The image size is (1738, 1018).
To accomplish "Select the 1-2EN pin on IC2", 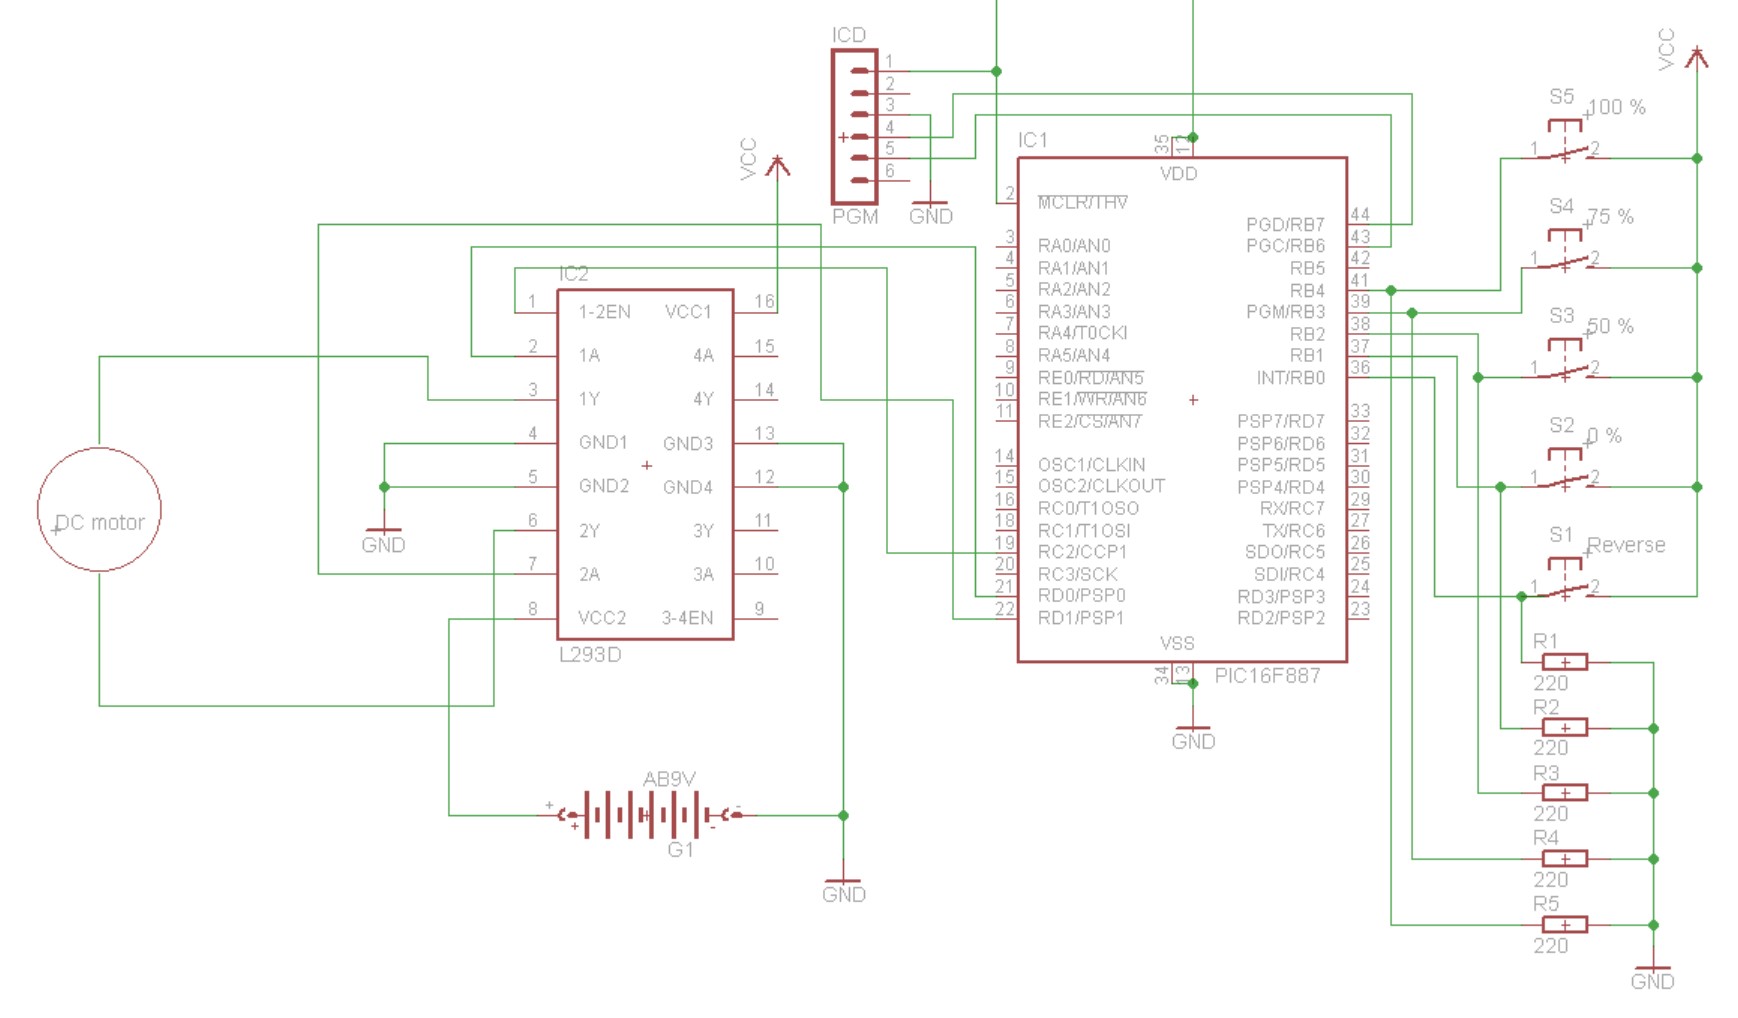I will [x=604, y=312].
